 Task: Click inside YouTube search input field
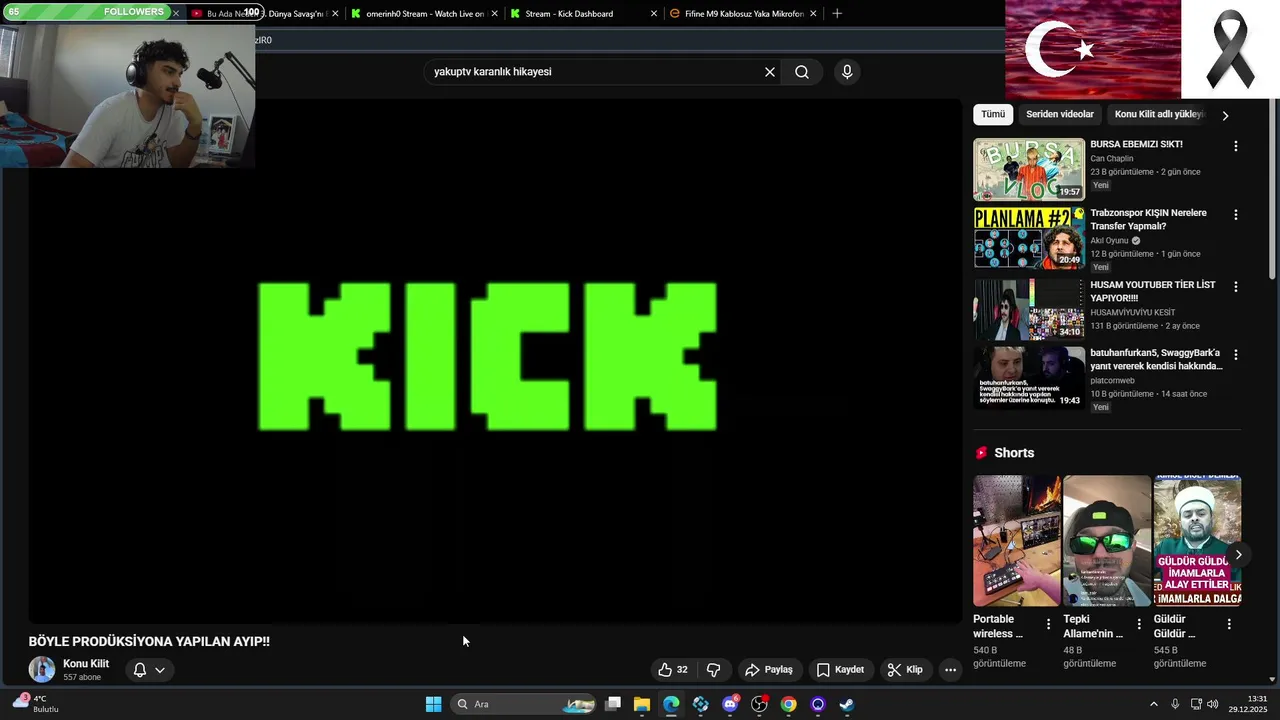[x=592, y=72]
